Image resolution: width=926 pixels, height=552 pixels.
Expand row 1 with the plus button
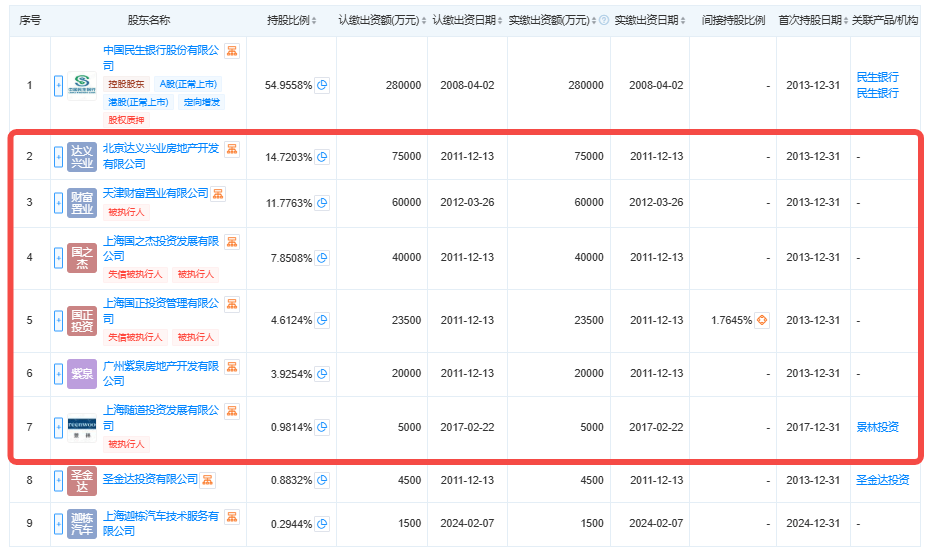pos(57,86)
